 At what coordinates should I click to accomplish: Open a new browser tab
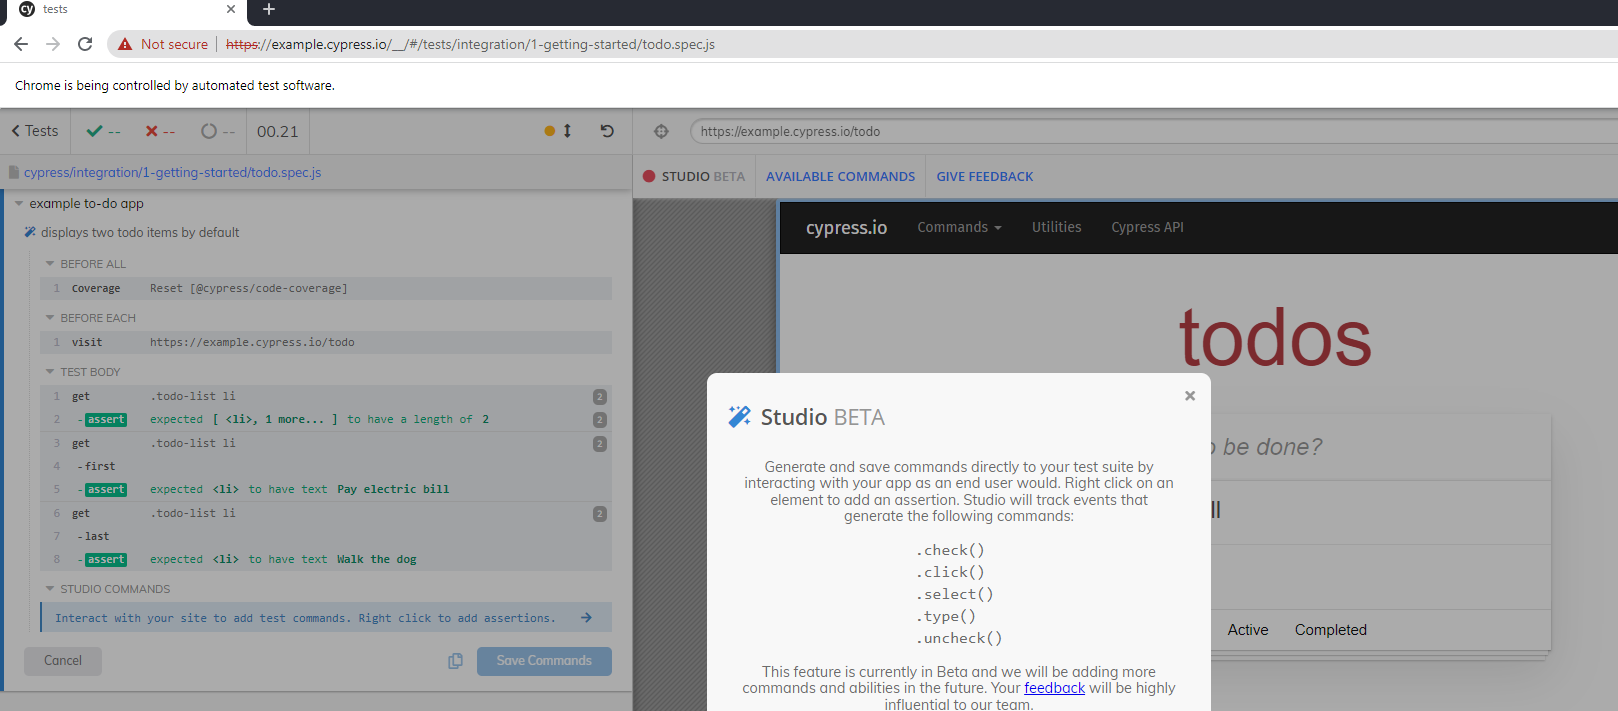click(268, 10)
